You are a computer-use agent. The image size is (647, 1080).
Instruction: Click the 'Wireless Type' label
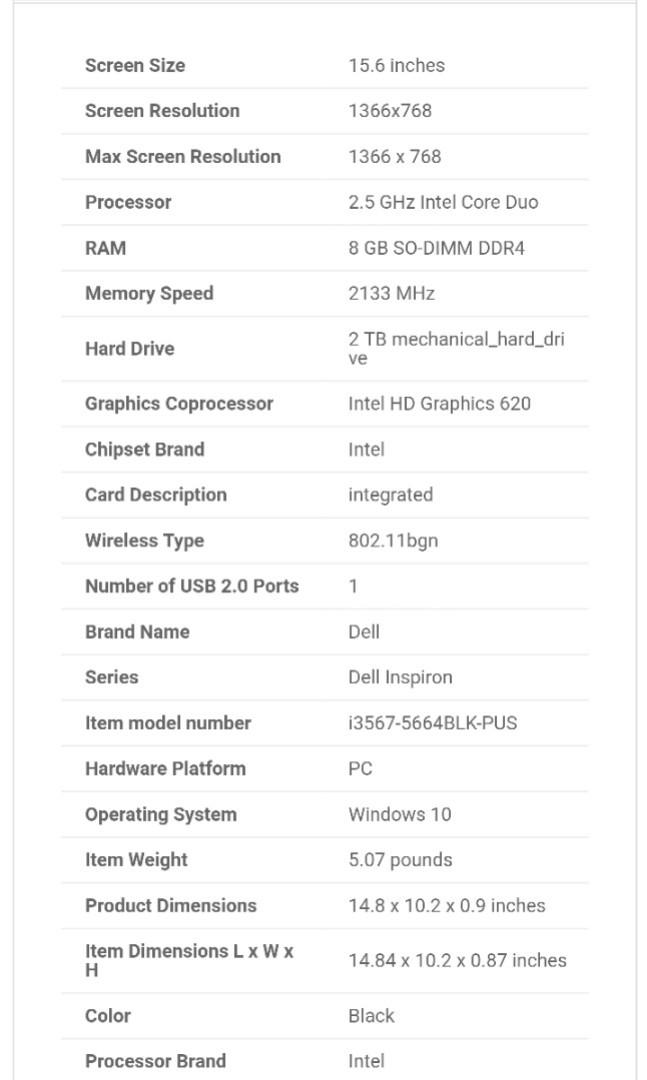(145, 541)
